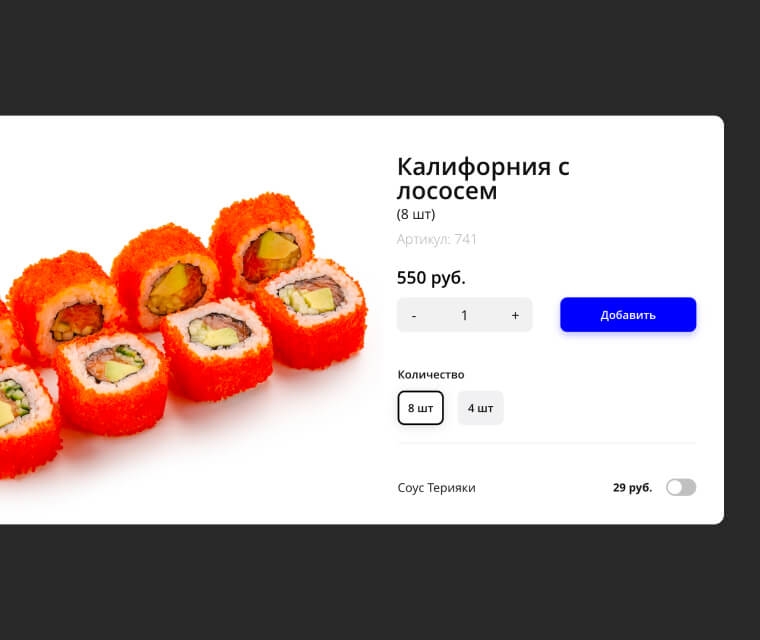Click the dark overlay below the product card
Image resolution: width=760 pixels, height=640 pixels.
380,582
